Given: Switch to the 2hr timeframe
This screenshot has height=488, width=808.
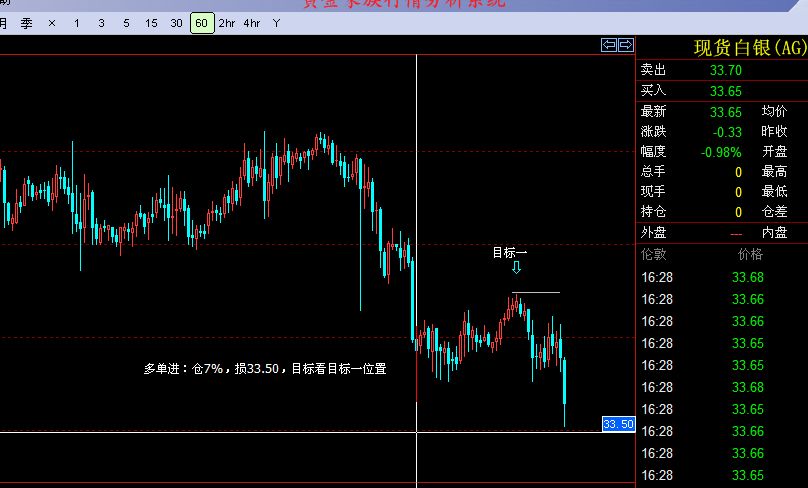Looking at the screenshot, I should 227,23.
